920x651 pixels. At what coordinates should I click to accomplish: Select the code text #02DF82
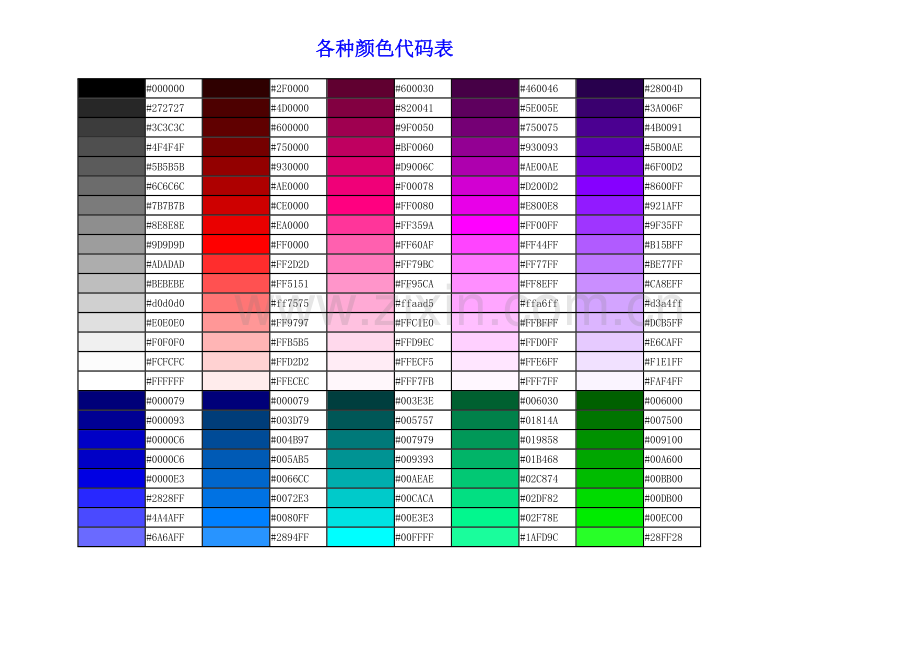(539, 499)
